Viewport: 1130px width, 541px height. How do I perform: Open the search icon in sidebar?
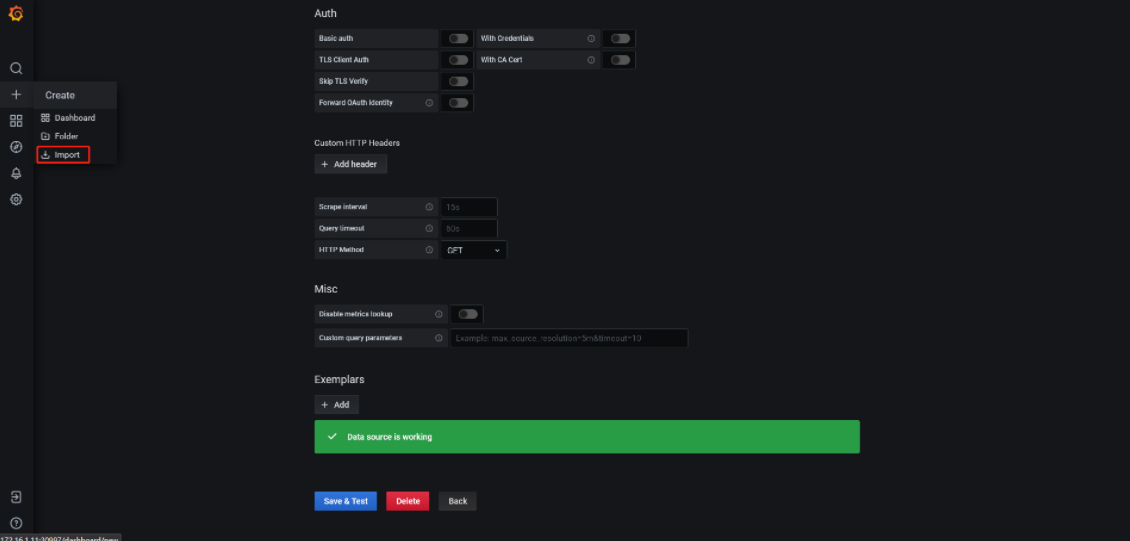pos(16,68)
